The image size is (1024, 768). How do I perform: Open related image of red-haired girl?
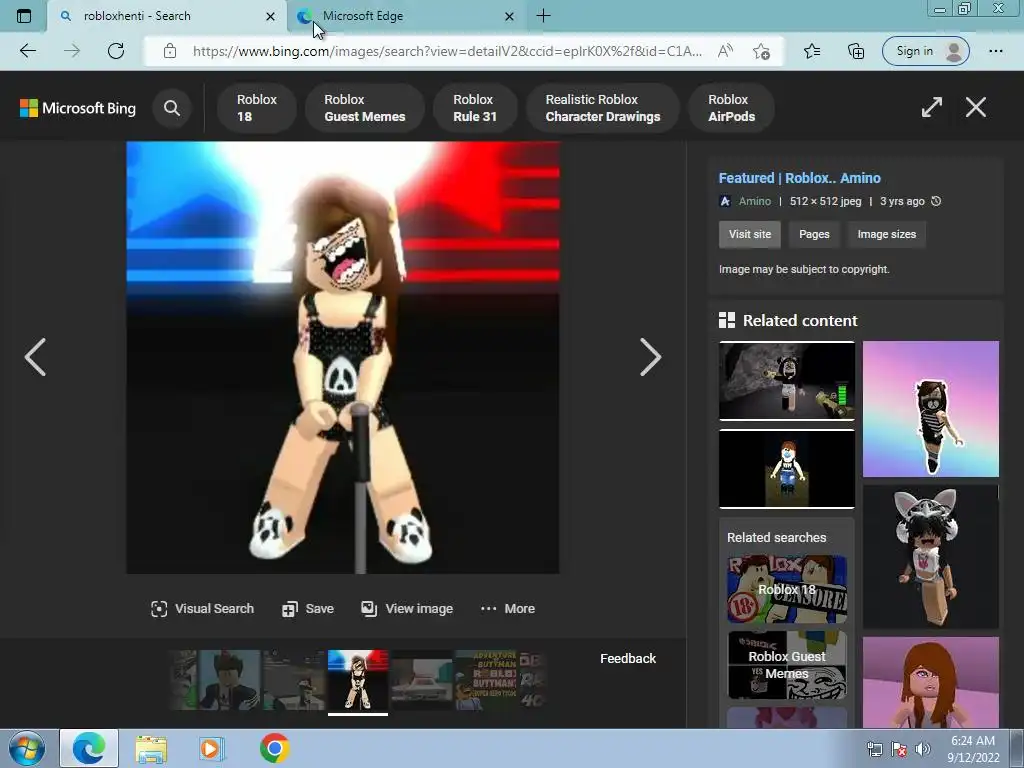931,682
